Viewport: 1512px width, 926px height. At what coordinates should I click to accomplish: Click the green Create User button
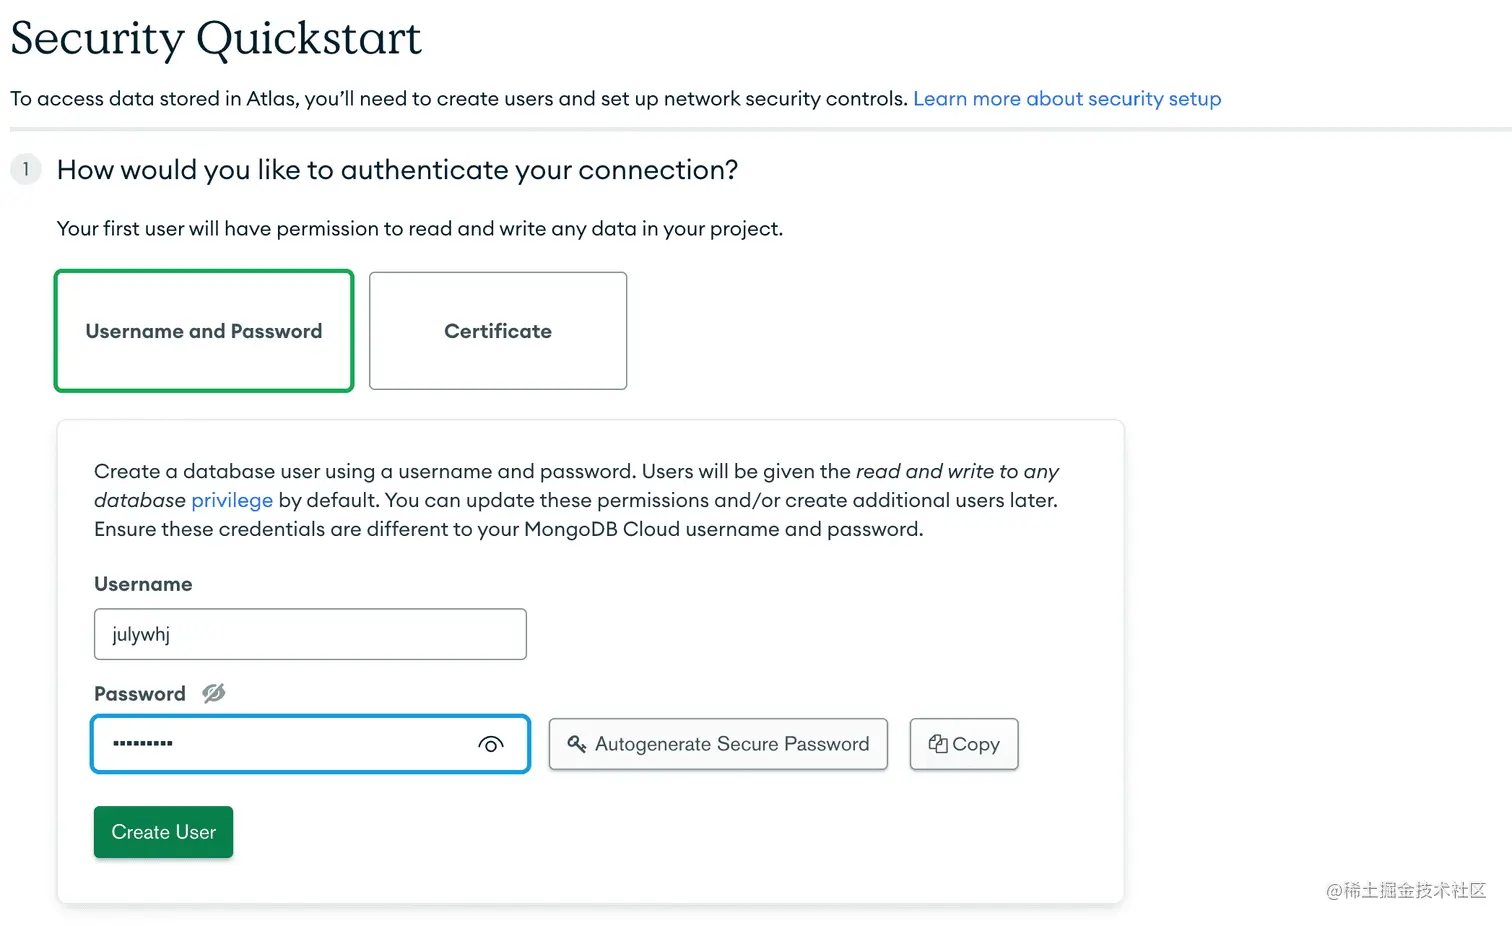[x=163, y=832]
